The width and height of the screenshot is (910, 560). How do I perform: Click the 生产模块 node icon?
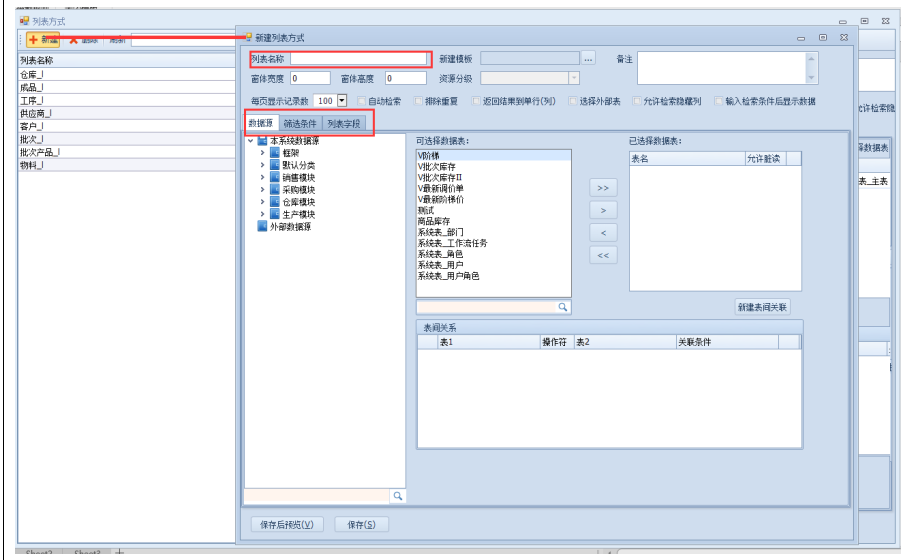275,214
